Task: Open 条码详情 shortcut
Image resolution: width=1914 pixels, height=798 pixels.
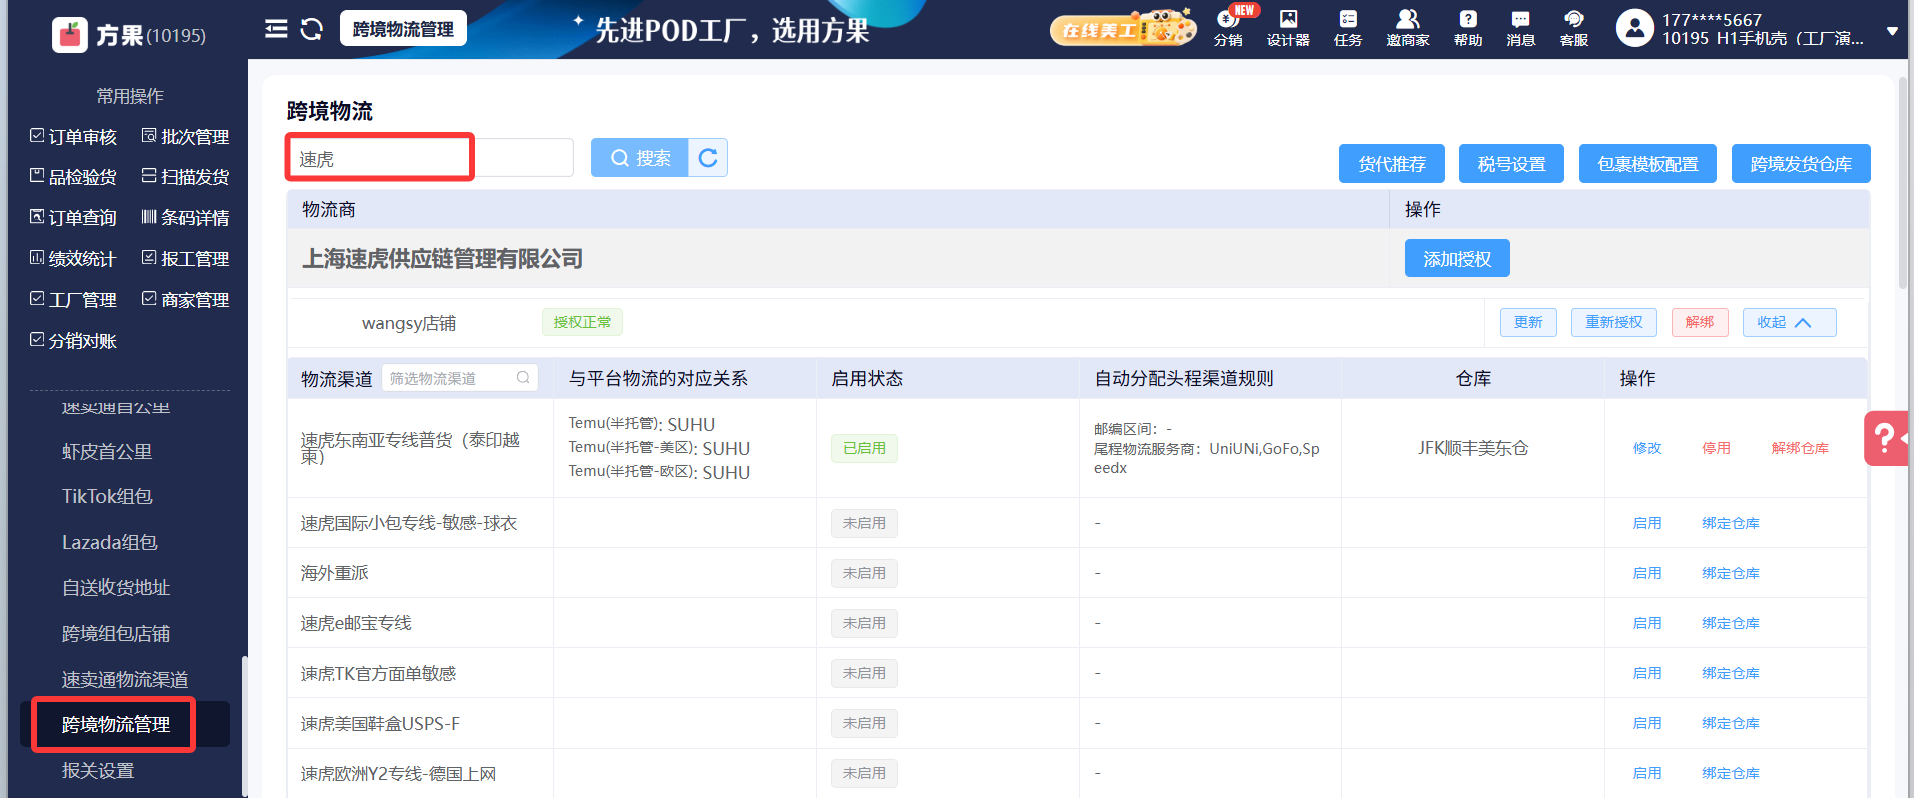Action: point(186,218)
